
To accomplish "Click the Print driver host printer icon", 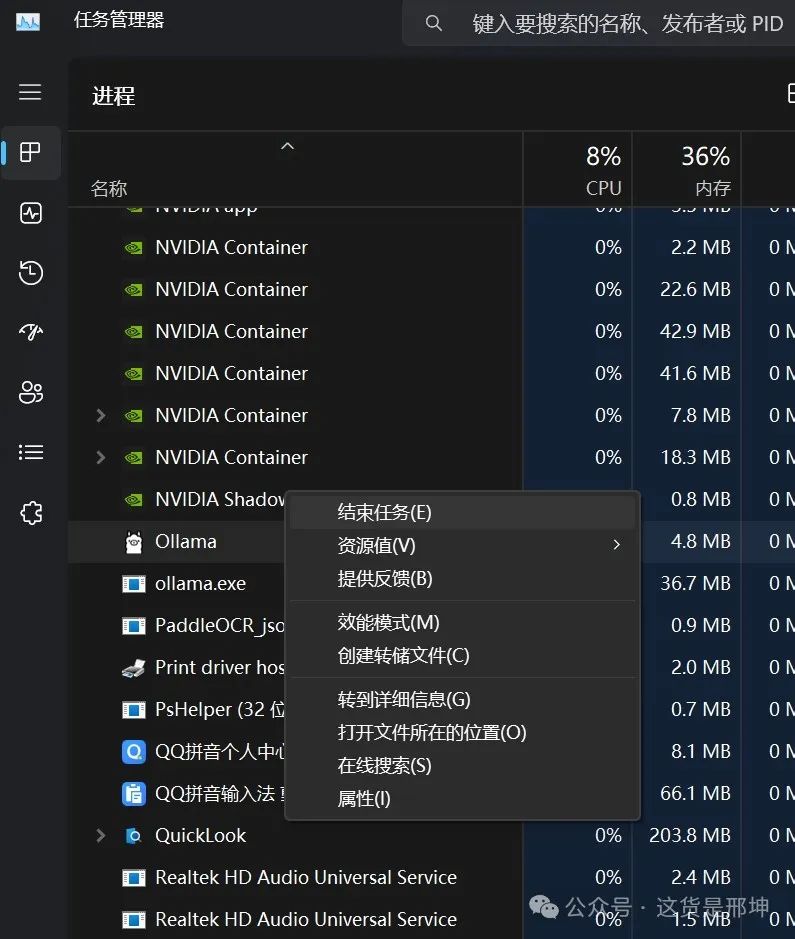I will tap(133, 668).
